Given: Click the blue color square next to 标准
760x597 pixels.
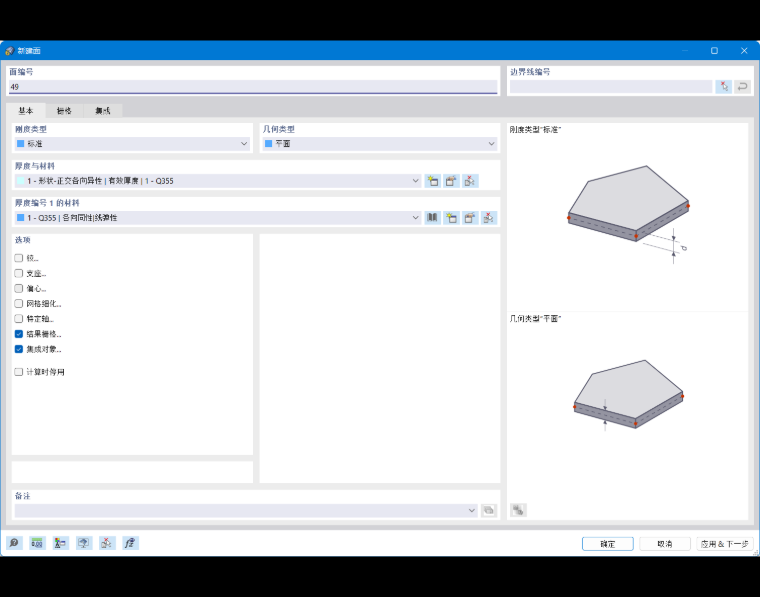Looking at the screenshot, I should pyautogui.click(x=21, y=144).
